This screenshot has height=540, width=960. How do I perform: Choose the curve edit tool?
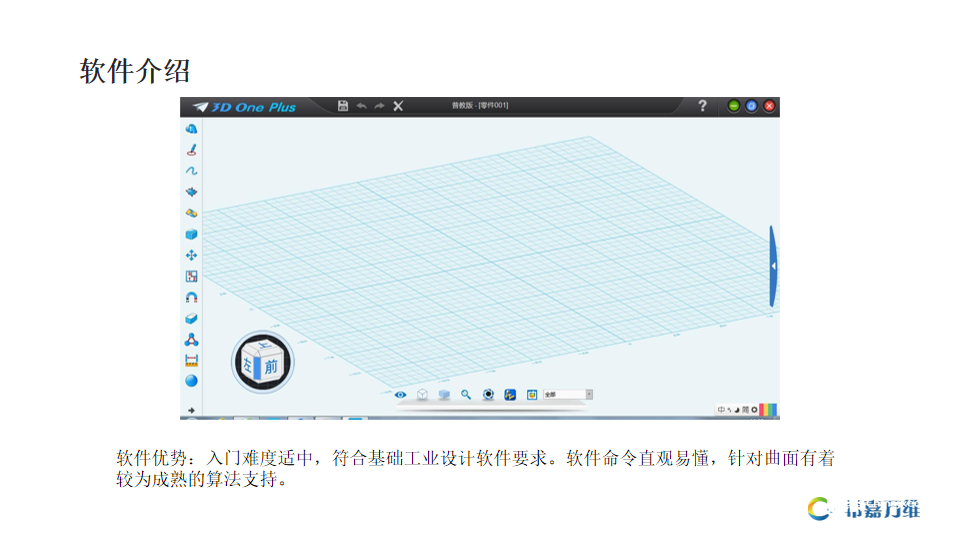point(191,170)
